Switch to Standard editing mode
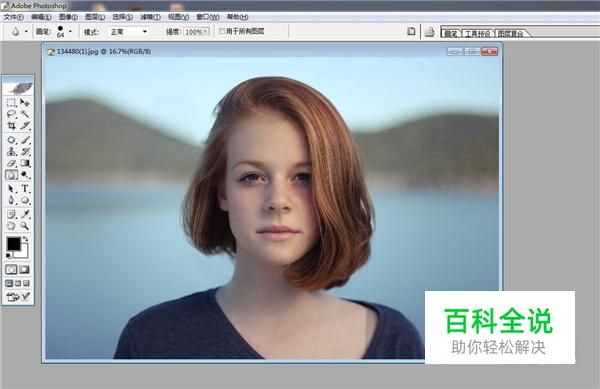This screenshot has width=600, height=389. point(11,270)
